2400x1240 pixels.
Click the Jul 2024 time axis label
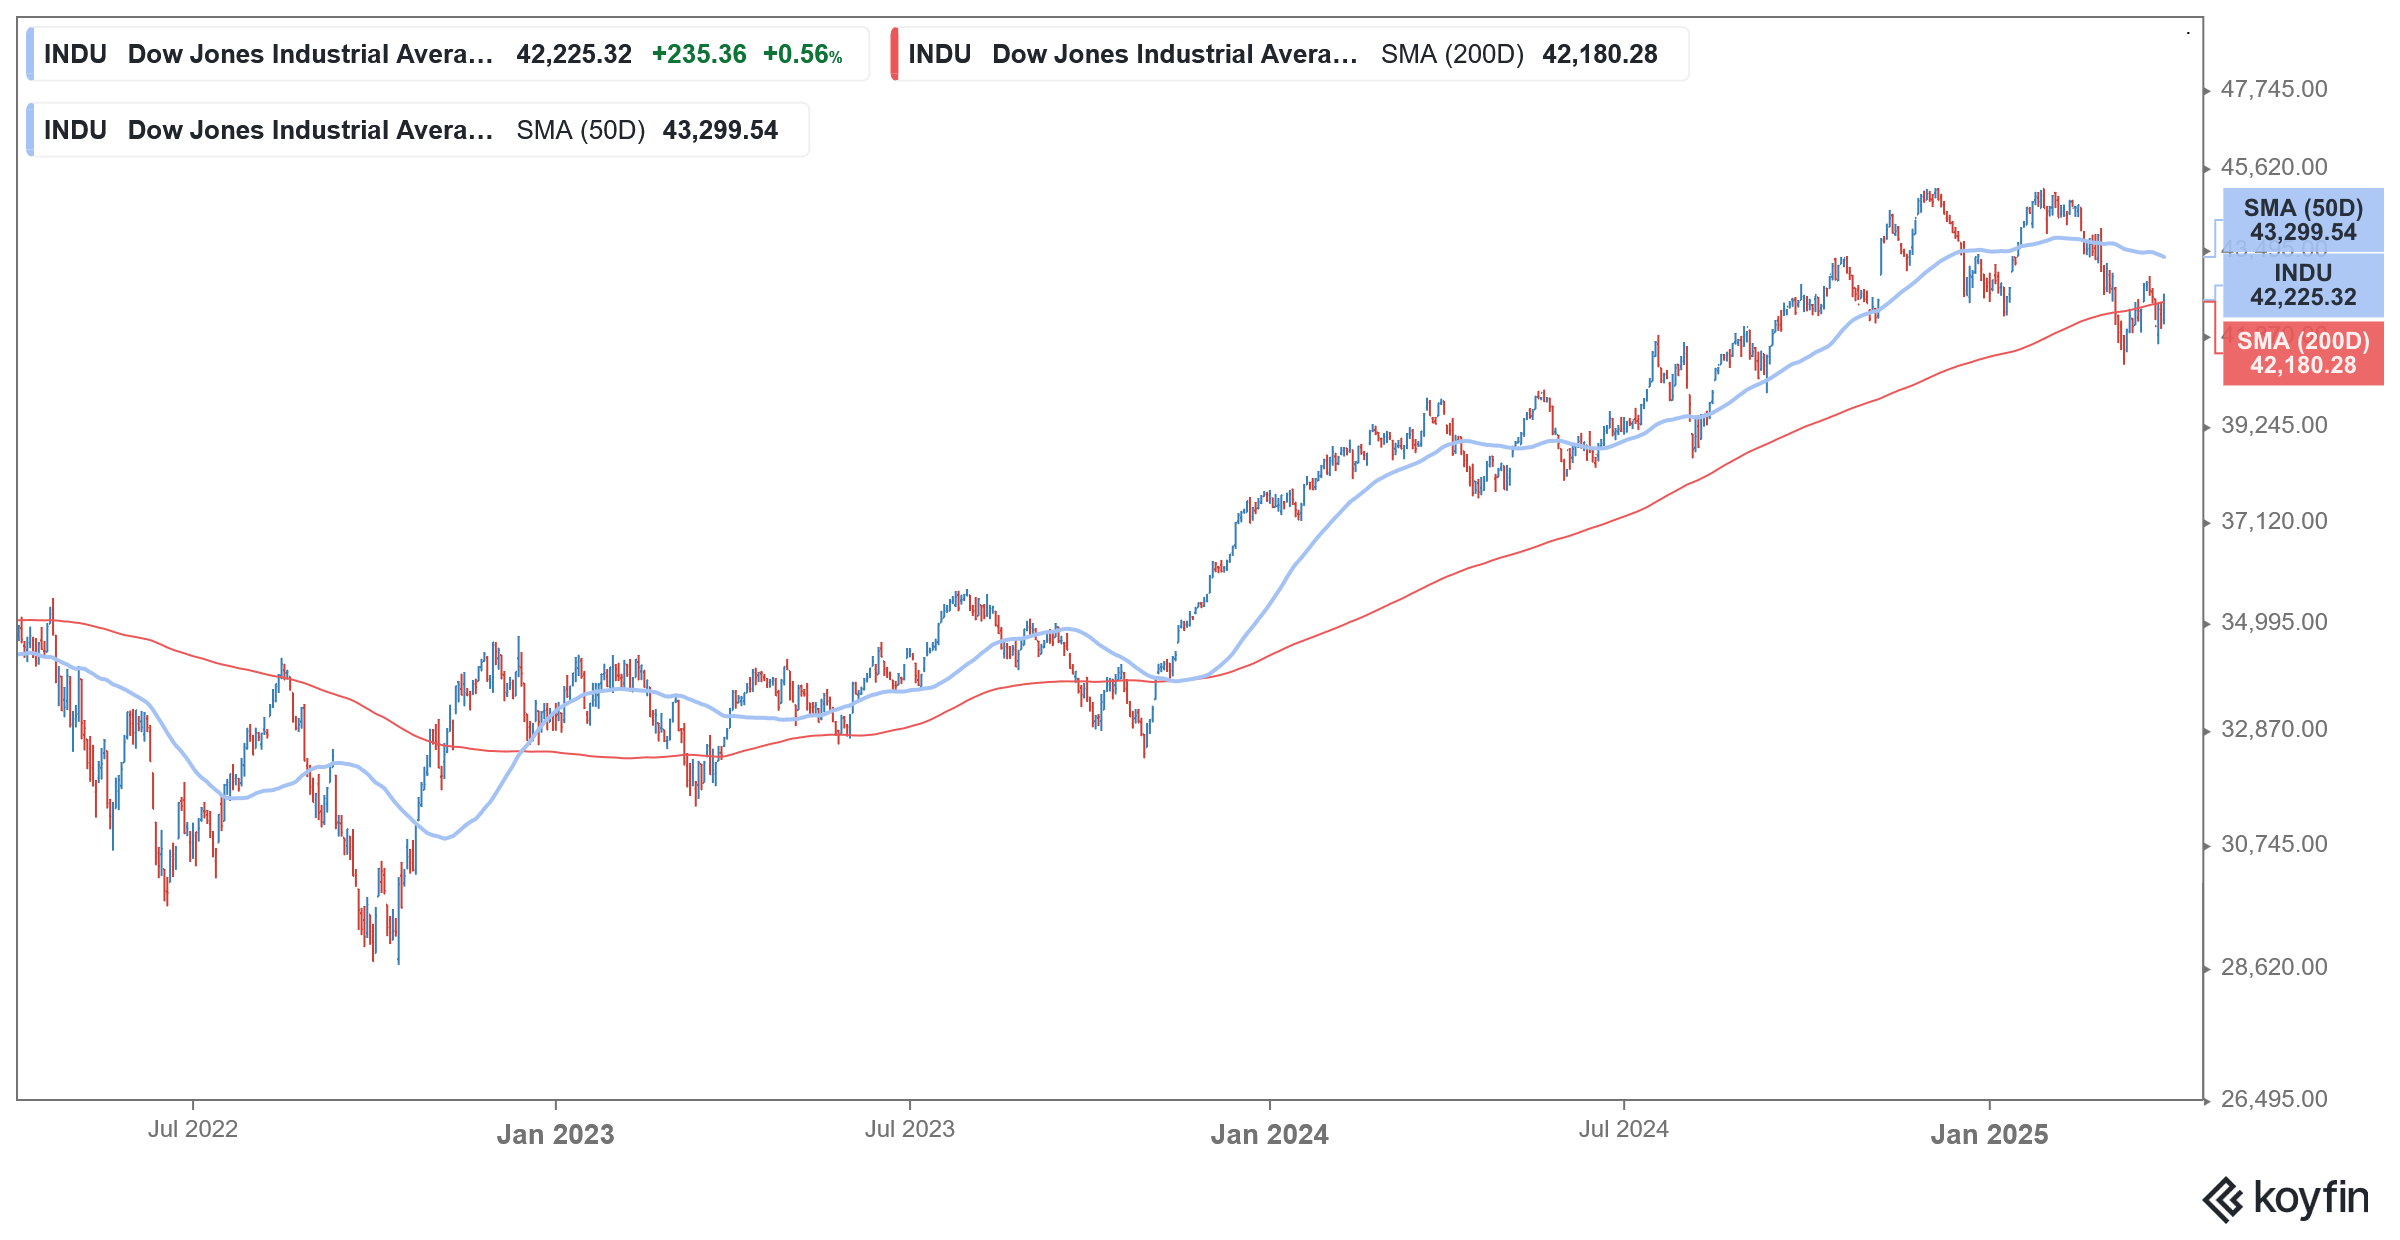(1623, 1129)
